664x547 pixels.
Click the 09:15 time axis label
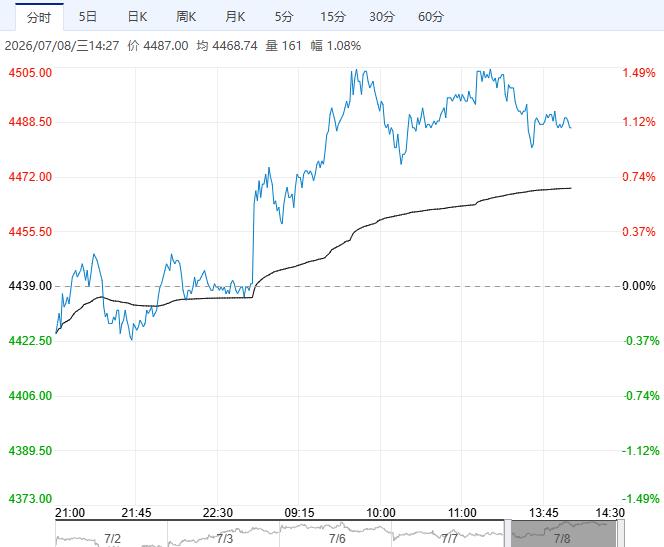click(x=299, y=513)
